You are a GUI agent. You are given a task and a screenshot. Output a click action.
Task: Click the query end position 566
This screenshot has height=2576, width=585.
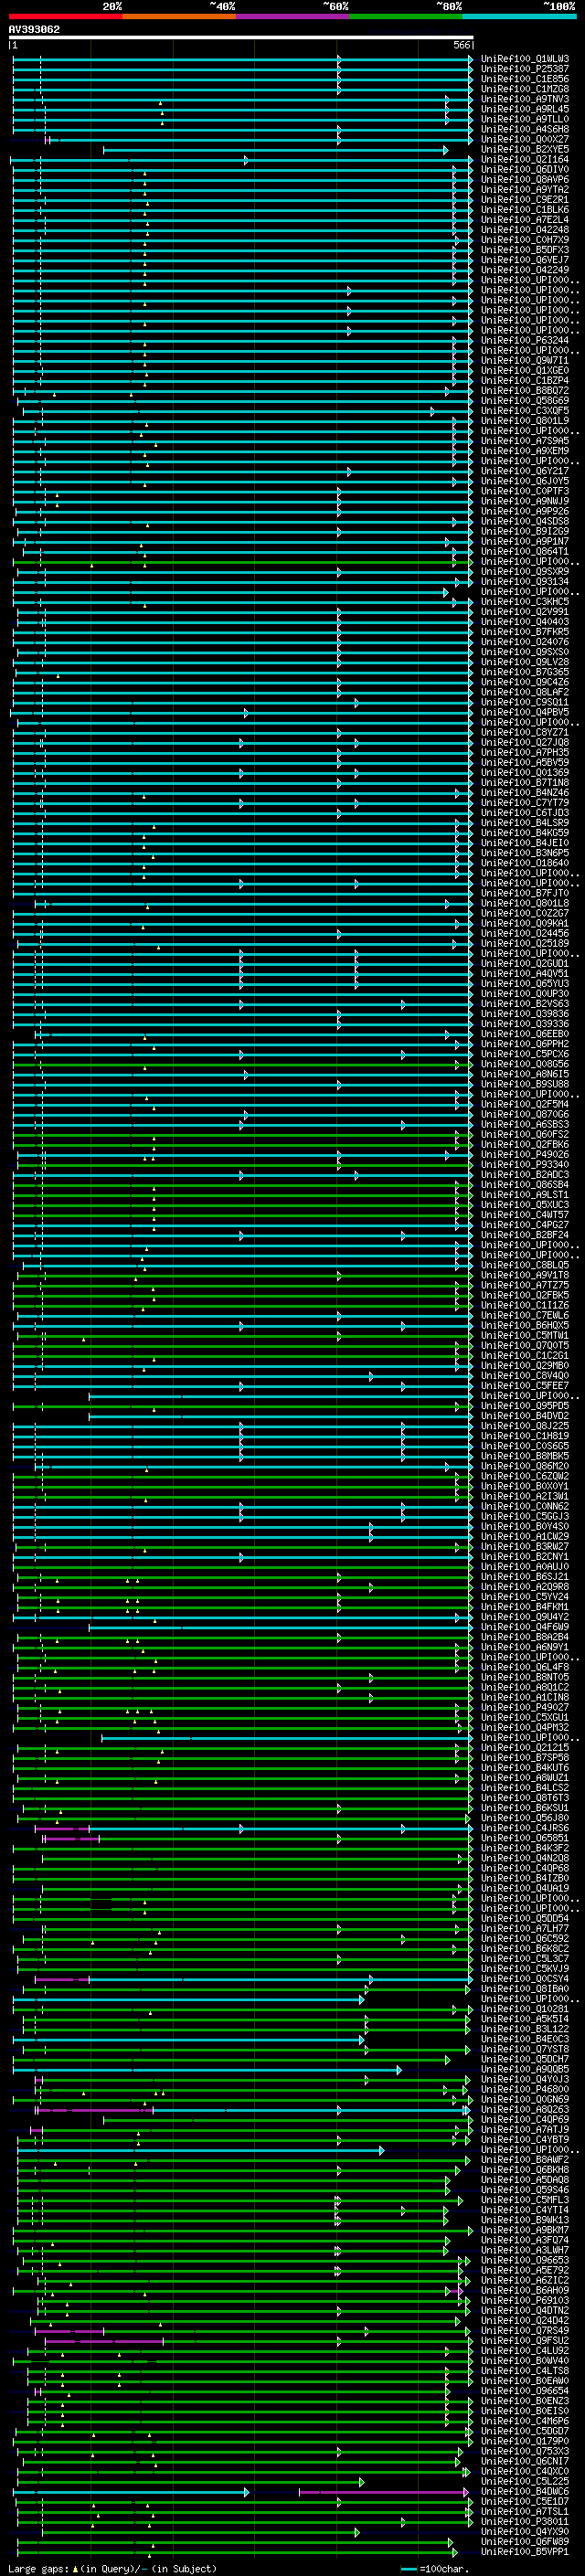(x=462, y=45)
